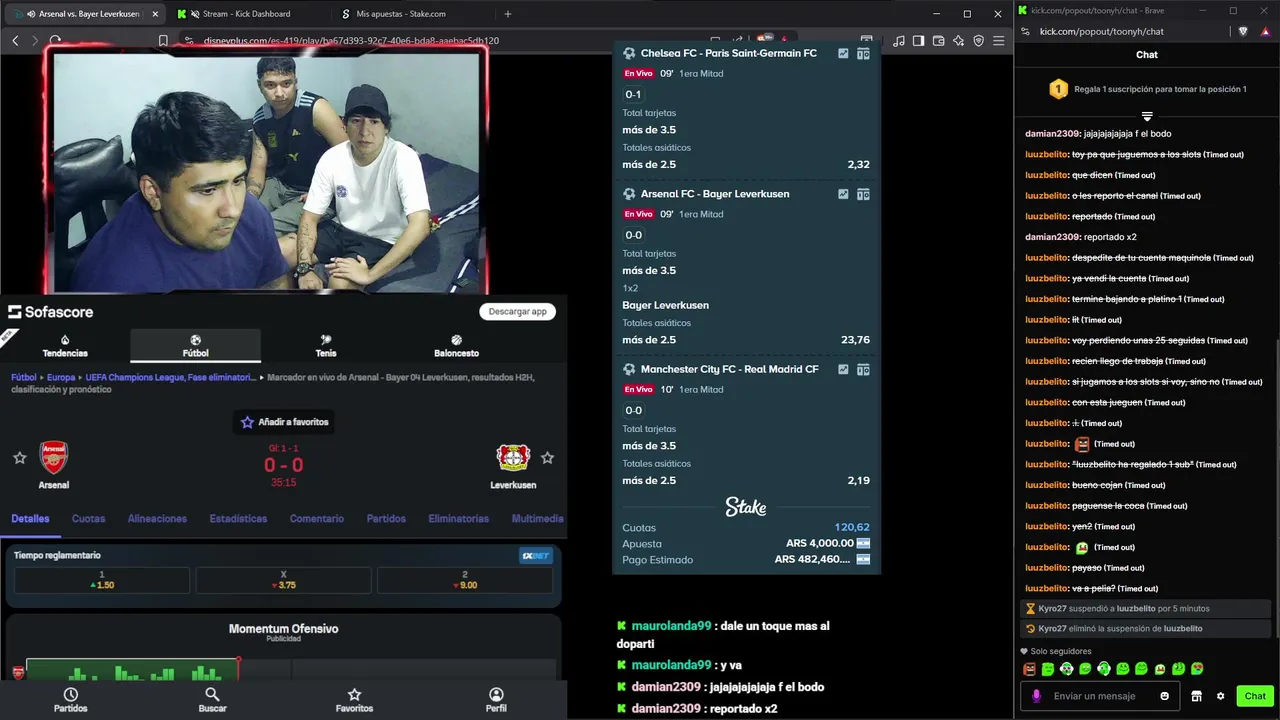
Task: Open the Arsenal team logo
Action: tap(54, 458)
